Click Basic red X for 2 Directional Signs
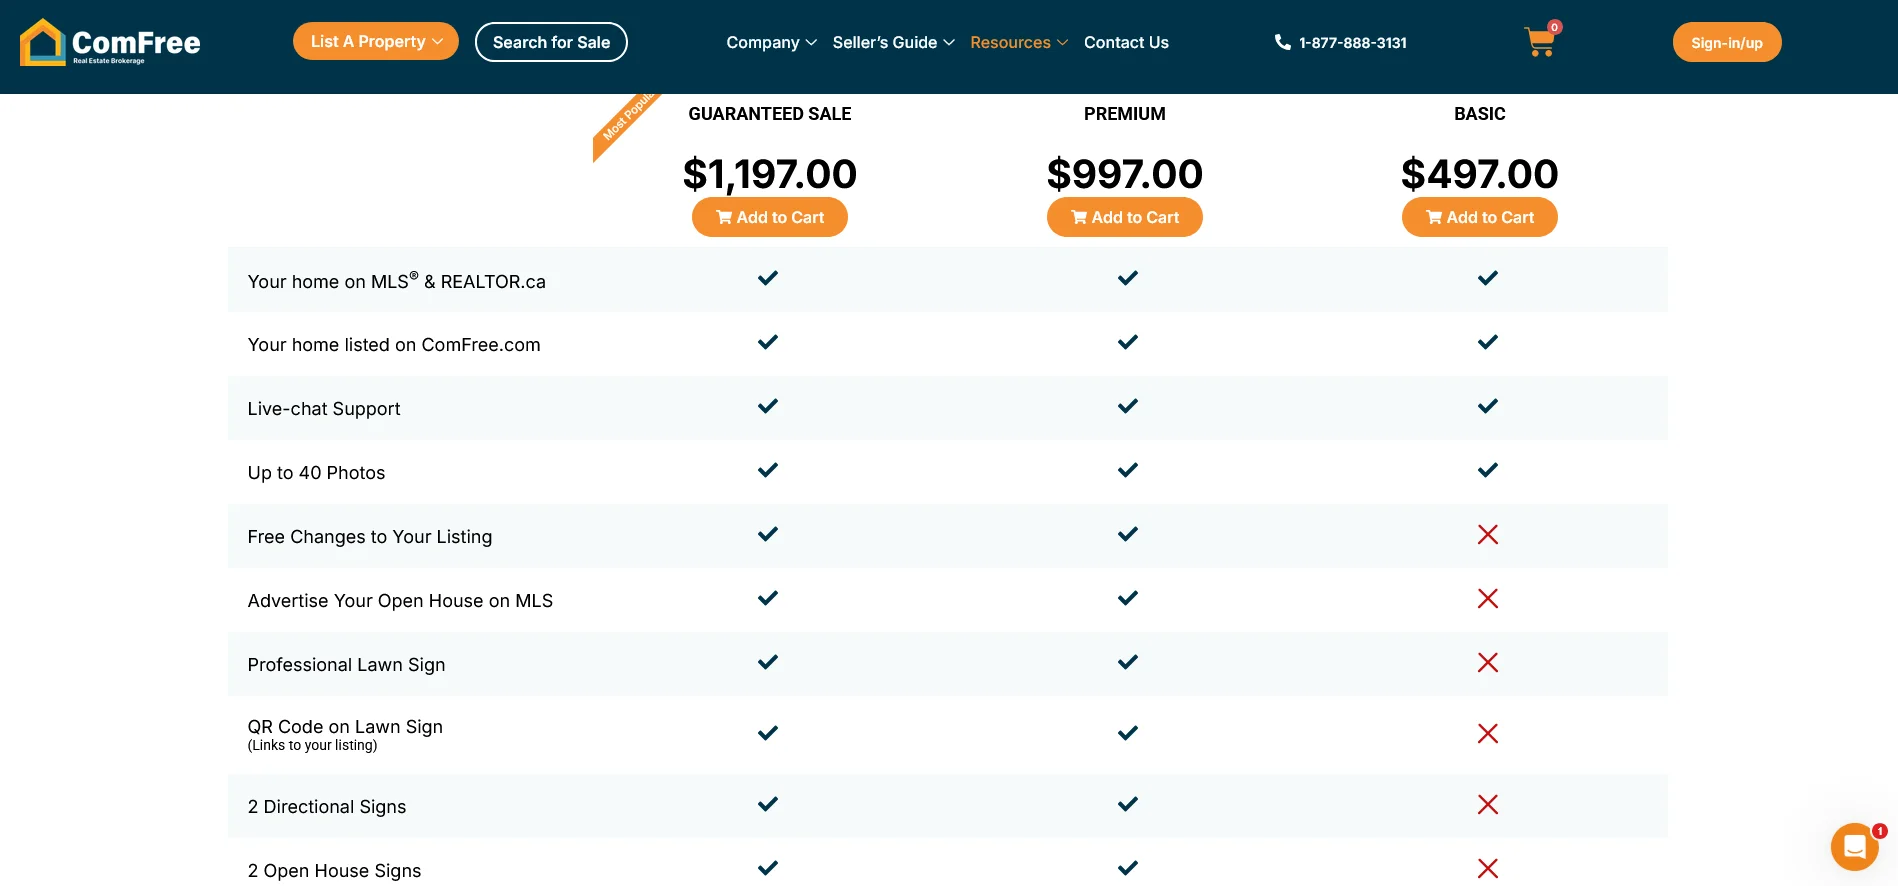1898x886 pixels. point(1487,805)
